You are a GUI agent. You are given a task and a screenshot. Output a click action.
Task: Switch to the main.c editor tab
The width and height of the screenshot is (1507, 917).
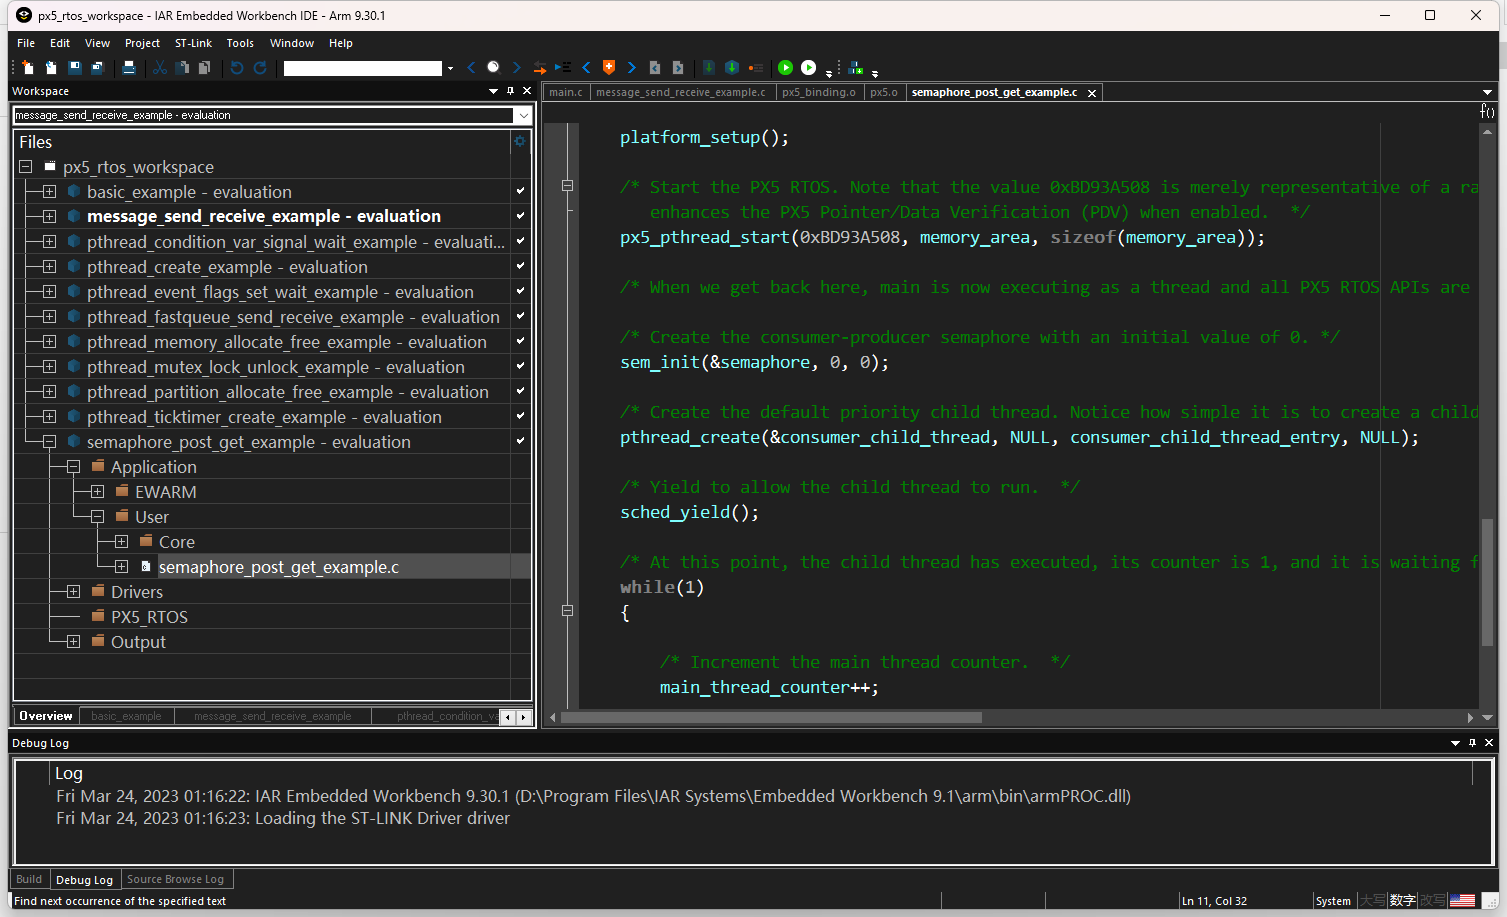click(566, 92)
